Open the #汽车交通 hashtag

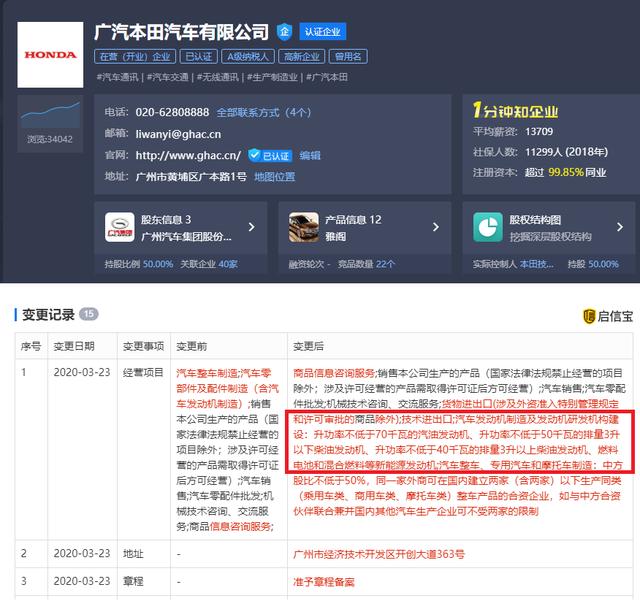coord(167,77)
